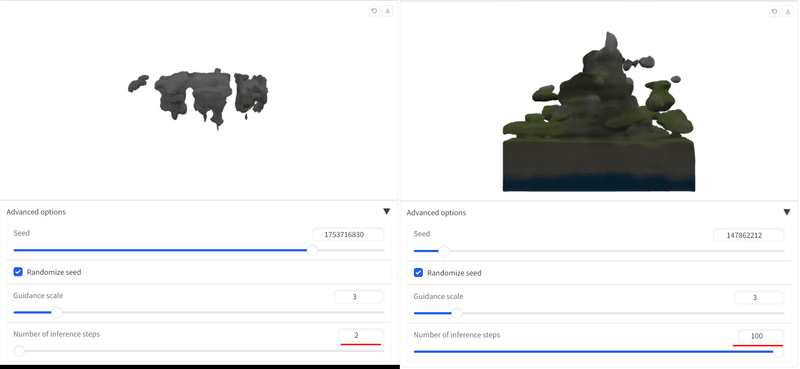800x369 pixels.
Task: Click the reset view icon in right viewer
Action: pos(774,11)
